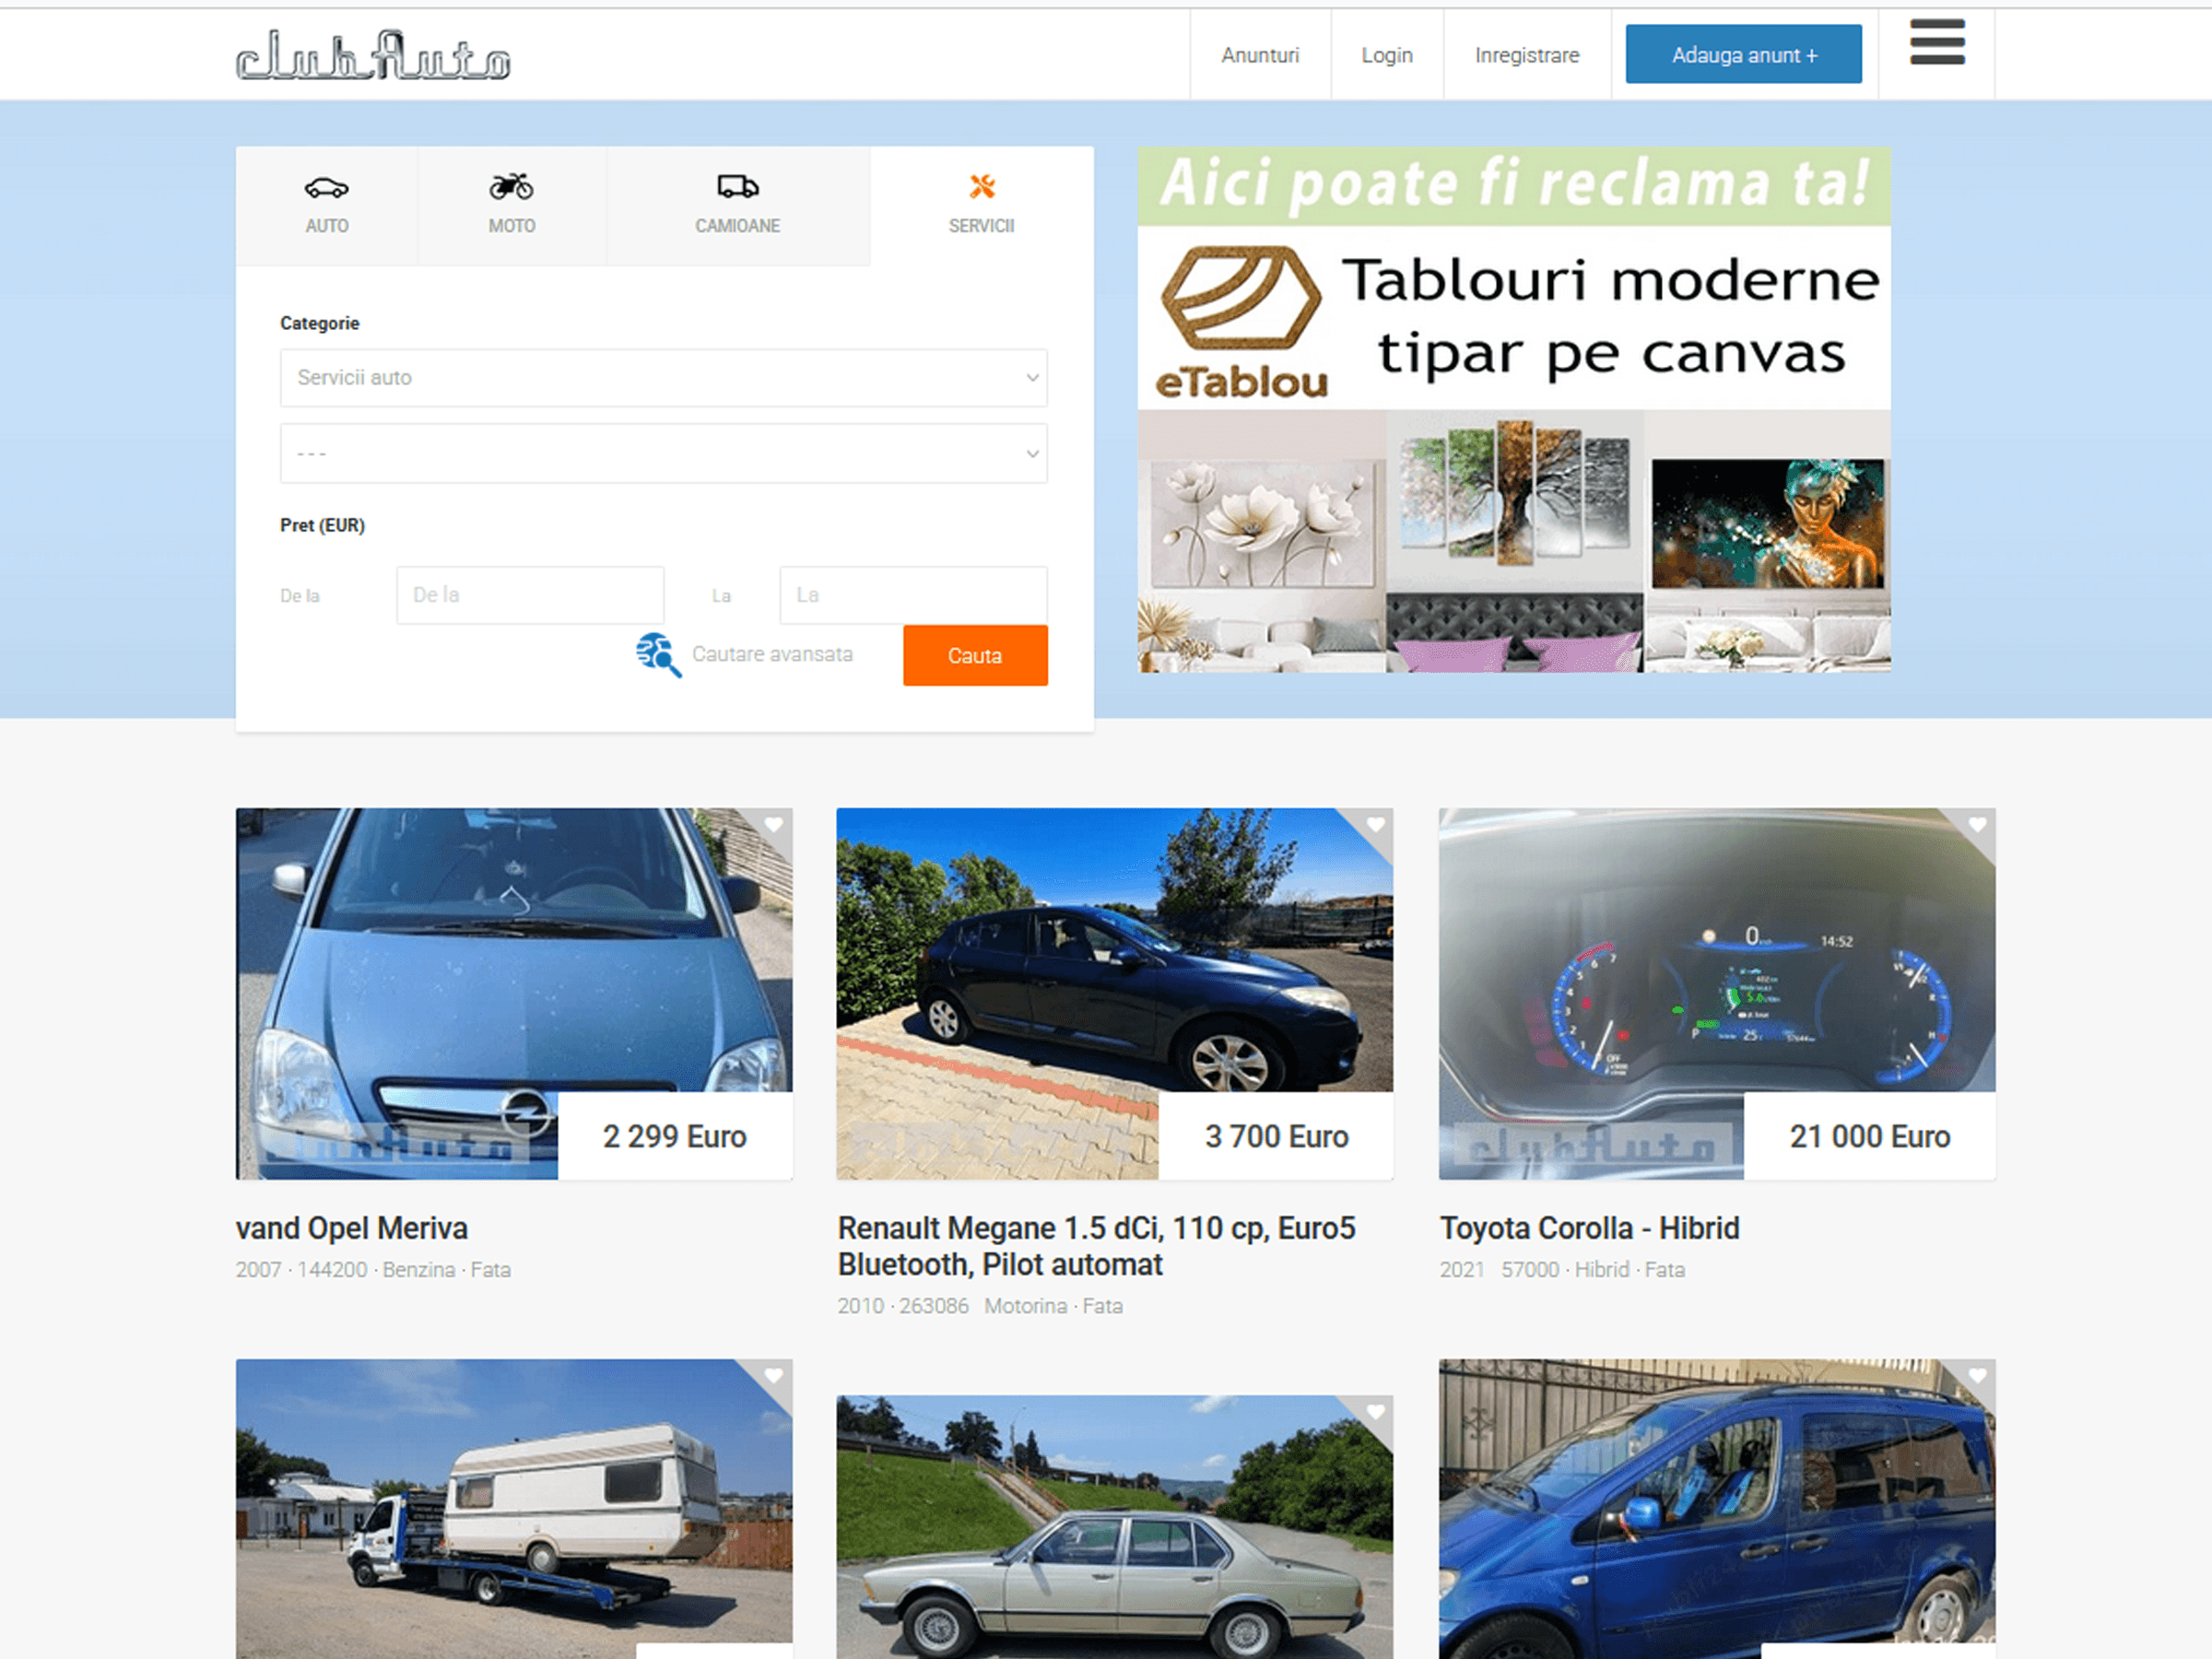
Task: Open the Servicii auto category dropdown
Action: coord(663,378)
